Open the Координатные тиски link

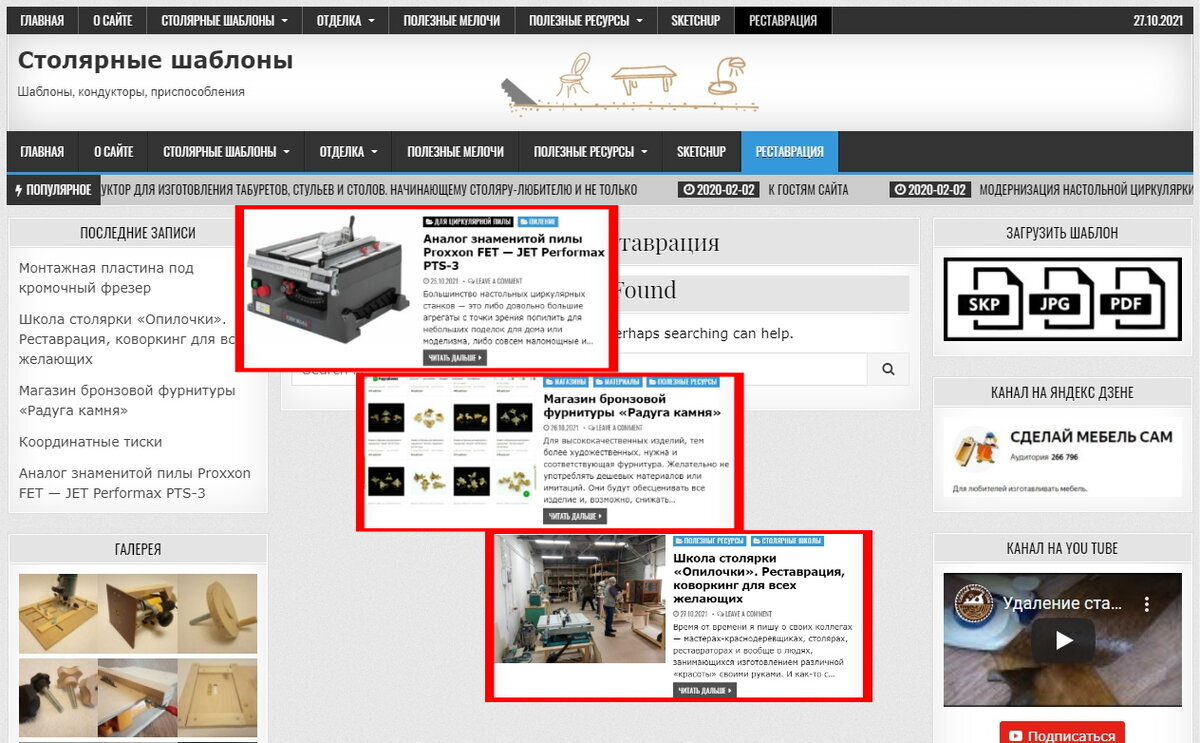90,442
